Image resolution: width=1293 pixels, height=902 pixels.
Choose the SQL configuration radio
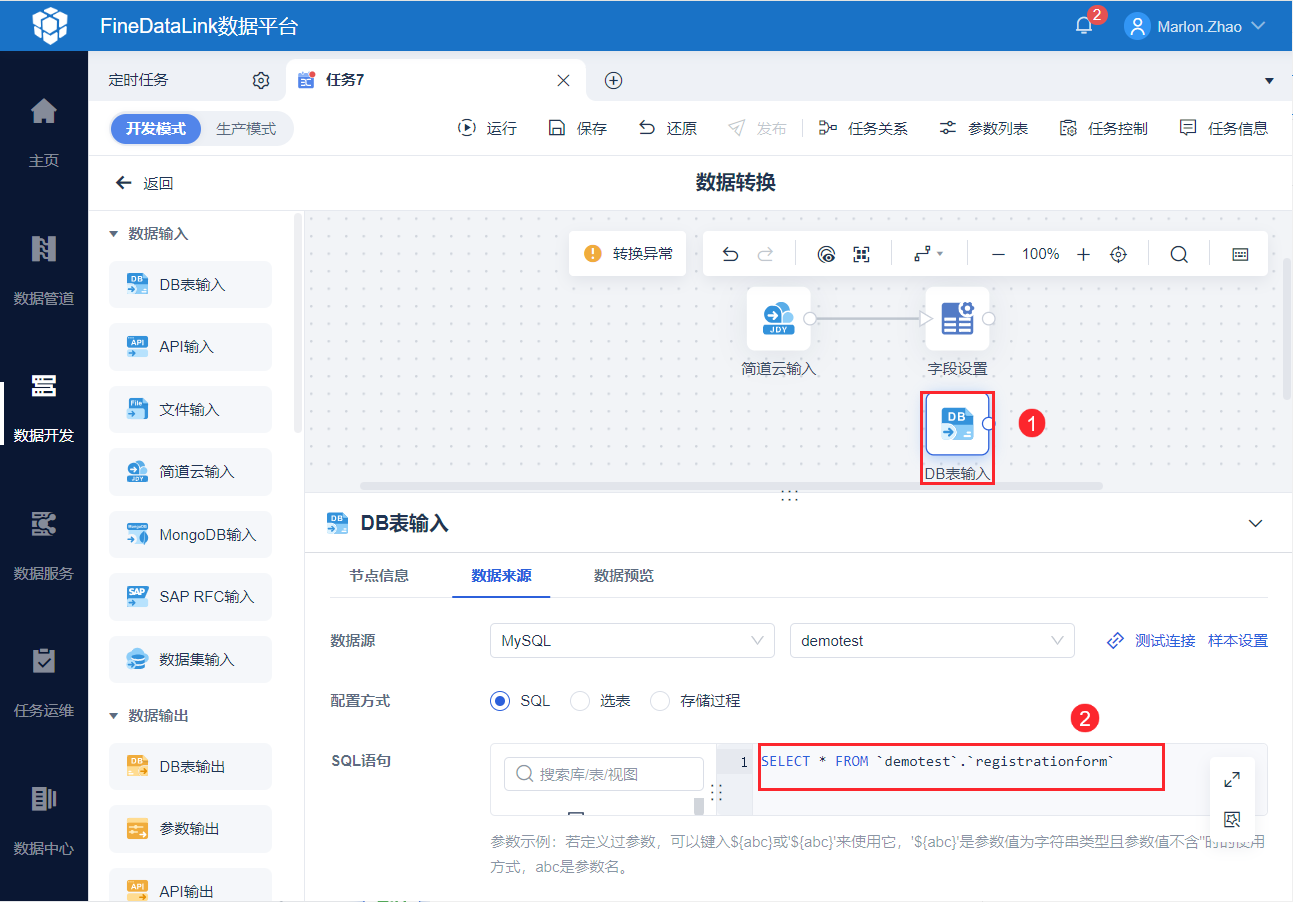click(500, 701)
